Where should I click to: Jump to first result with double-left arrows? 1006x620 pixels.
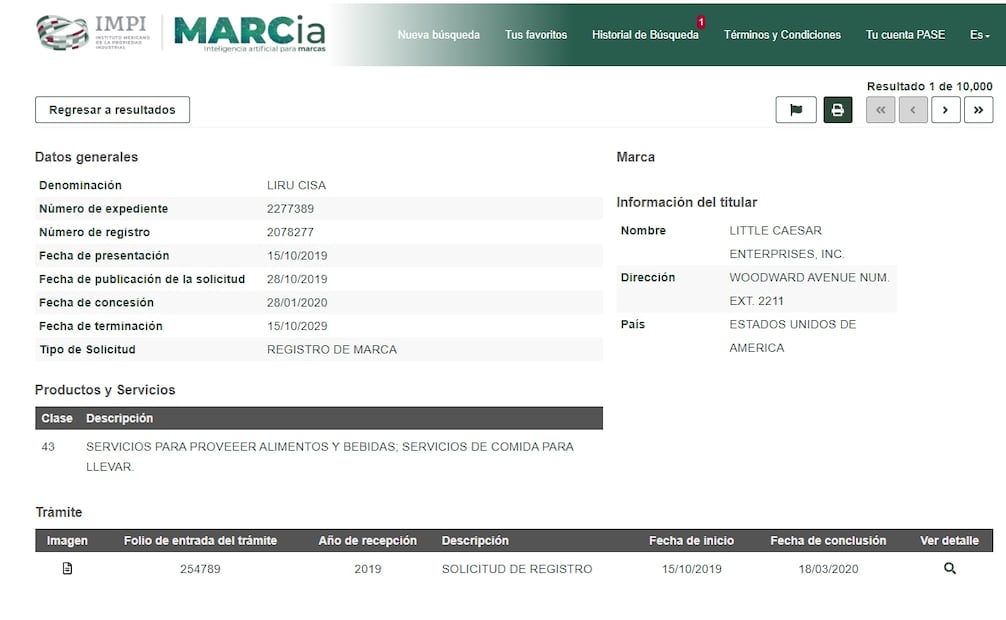[x=880, y=110]
